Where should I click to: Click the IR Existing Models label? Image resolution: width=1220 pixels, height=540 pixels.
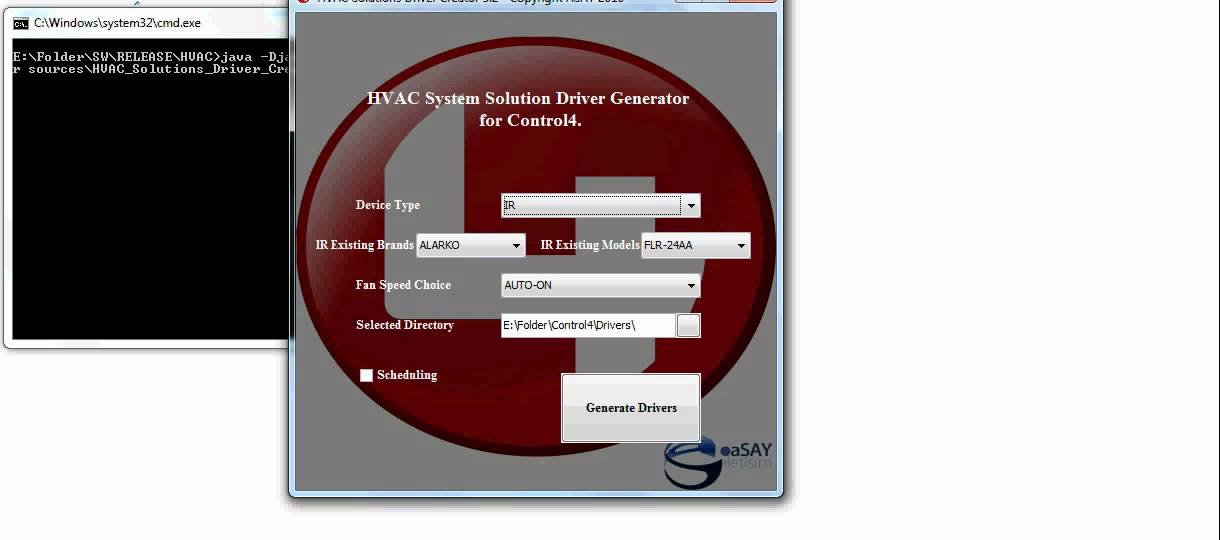pos(590,245)
